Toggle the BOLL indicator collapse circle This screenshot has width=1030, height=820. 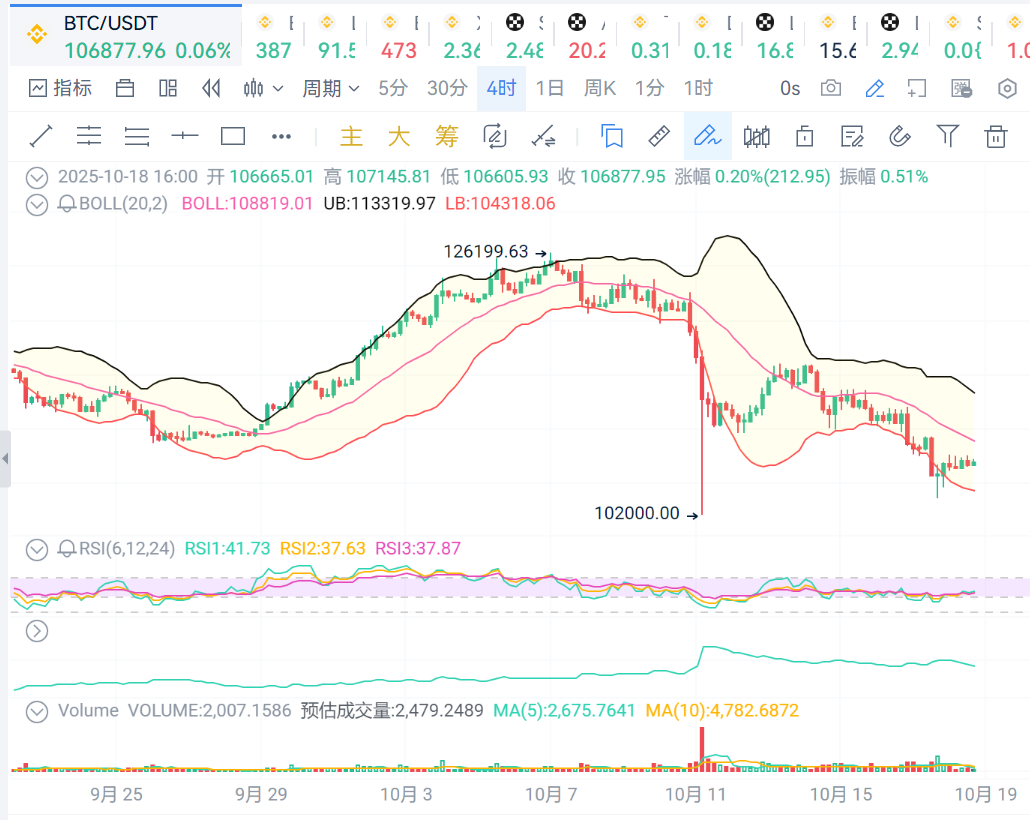pos(37,204)
